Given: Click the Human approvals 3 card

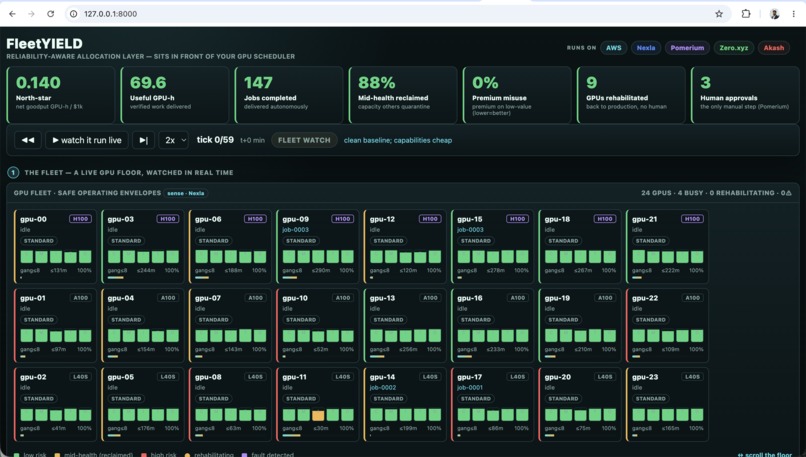Looking at the screenshot, I should click(x=745, y=95).
